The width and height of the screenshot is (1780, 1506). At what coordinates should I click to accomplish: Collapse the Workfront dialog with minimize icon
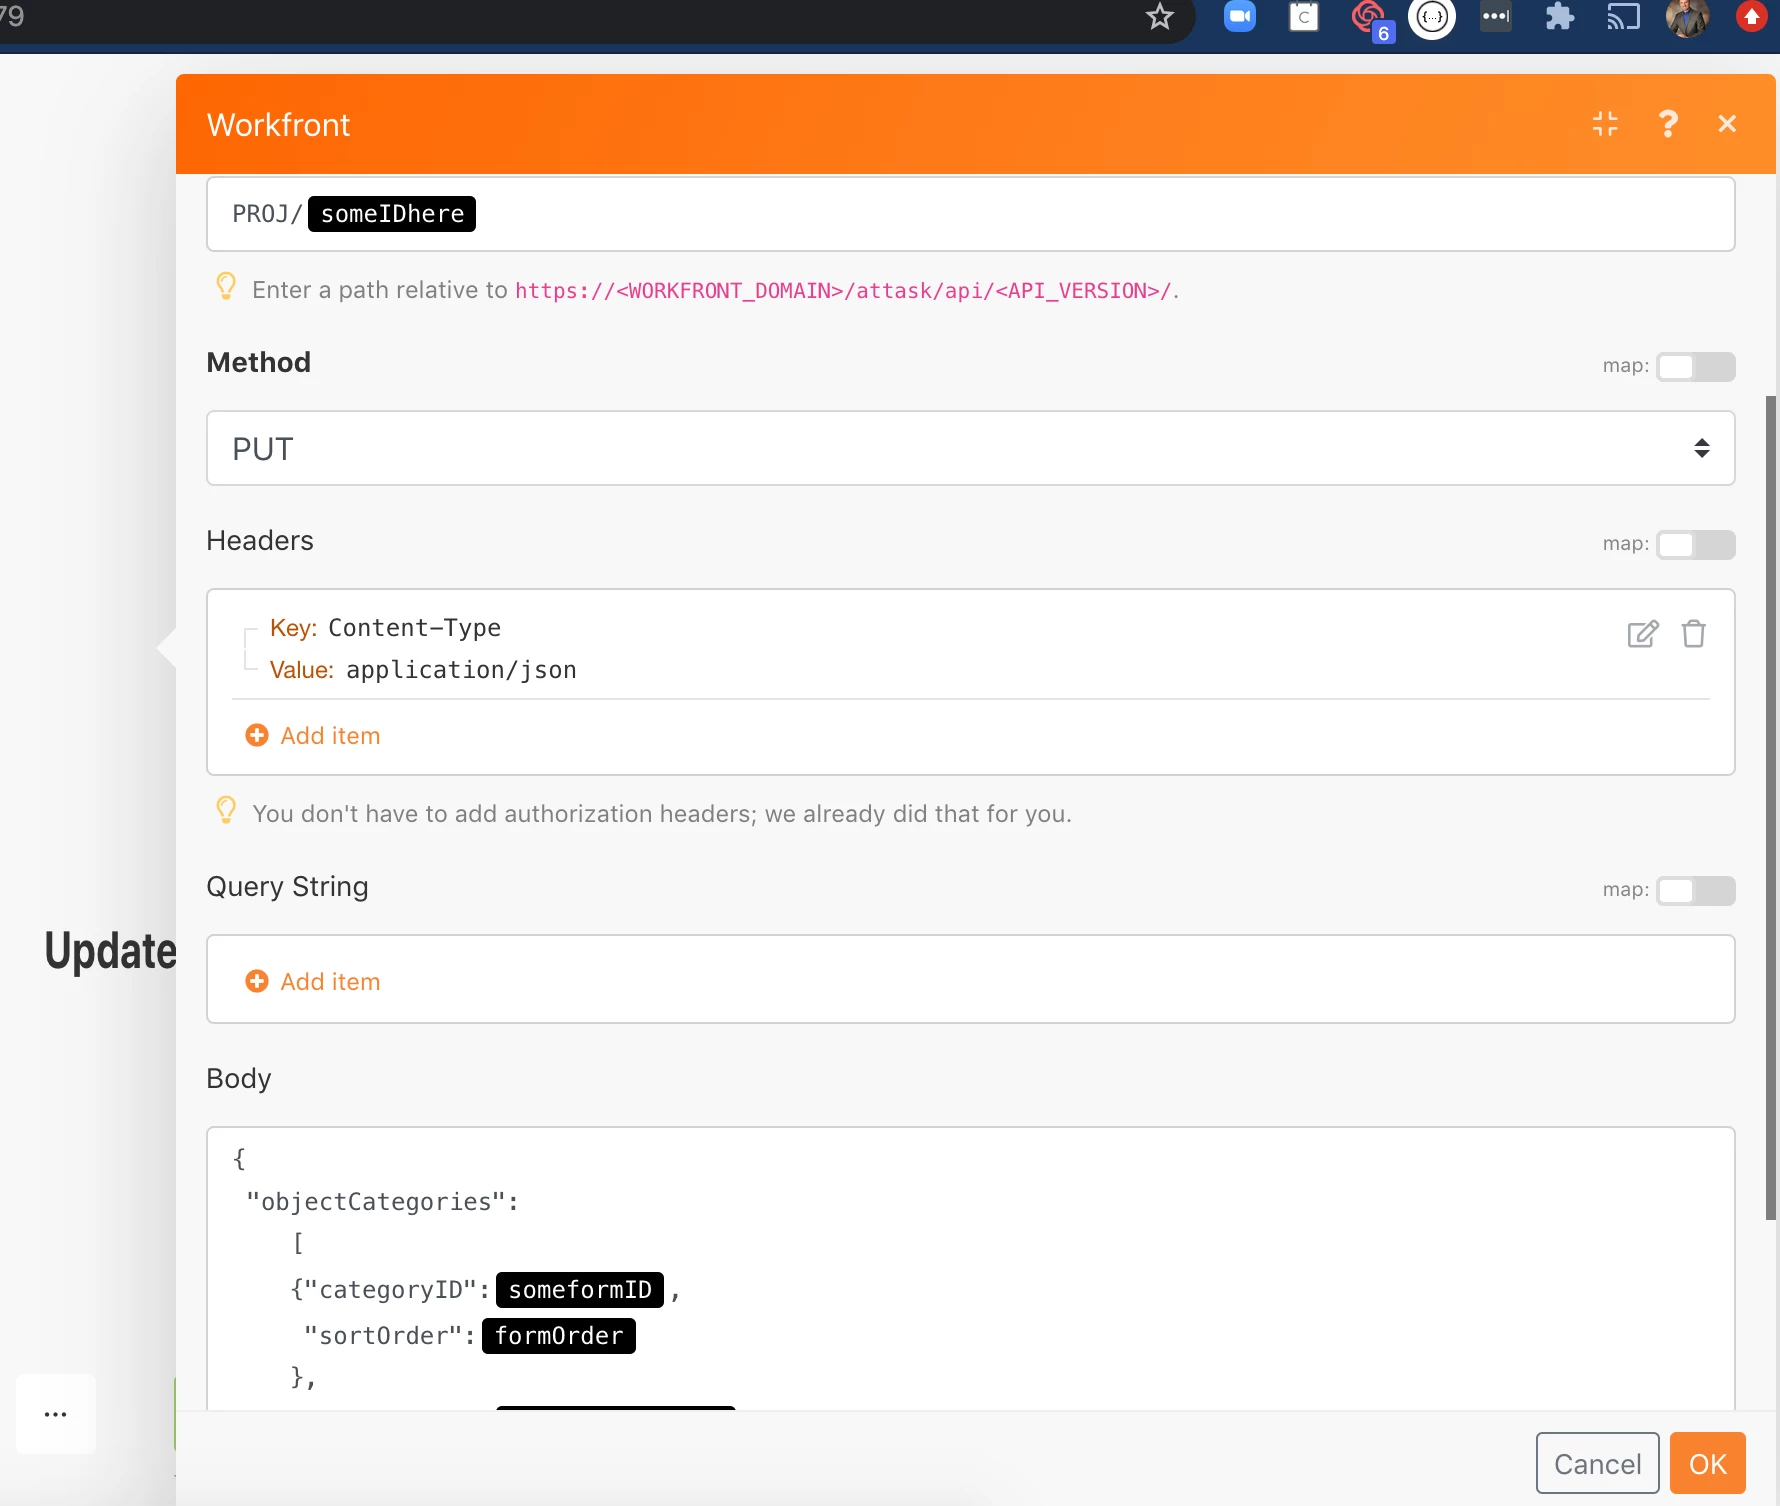1605,124
